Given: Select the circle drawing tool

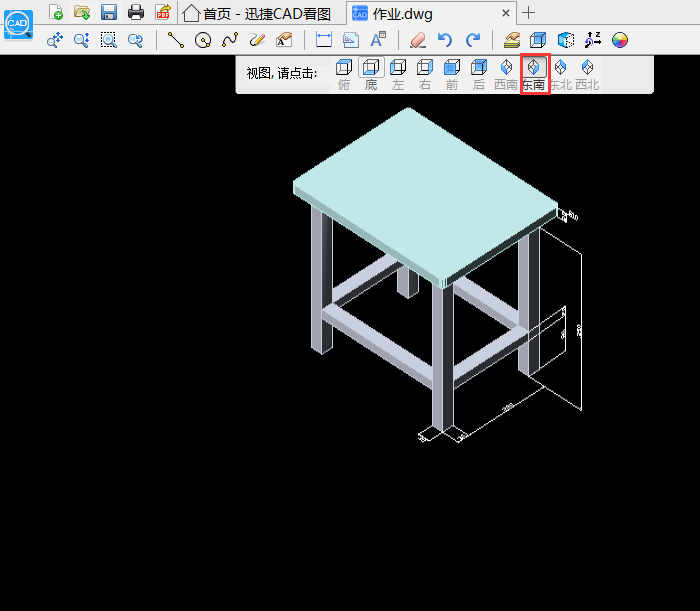Looking at the screenshot, I should (x=203, y=40).
